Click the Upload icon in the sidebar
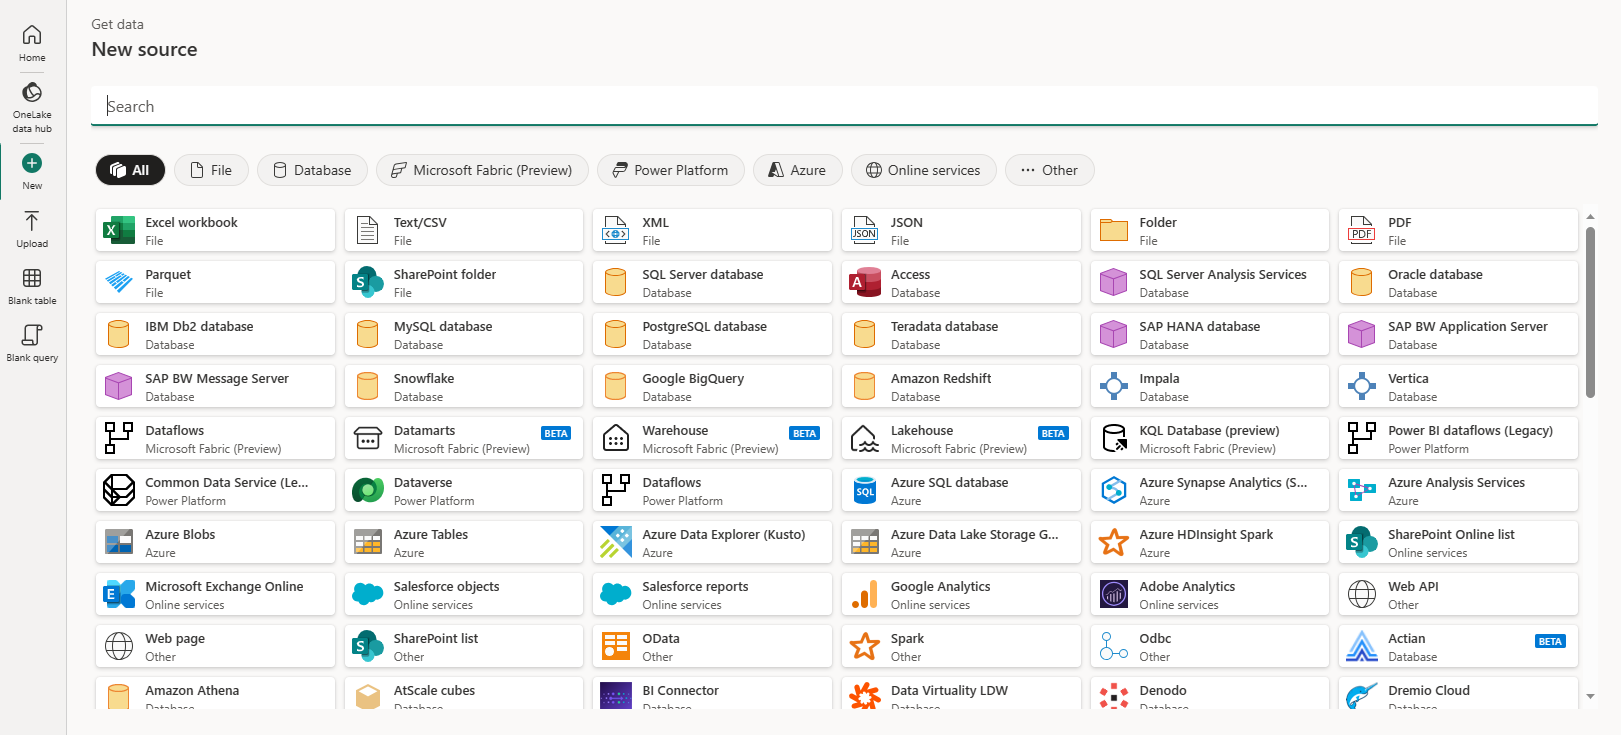 pyautogui.click(x=32, y=221)
